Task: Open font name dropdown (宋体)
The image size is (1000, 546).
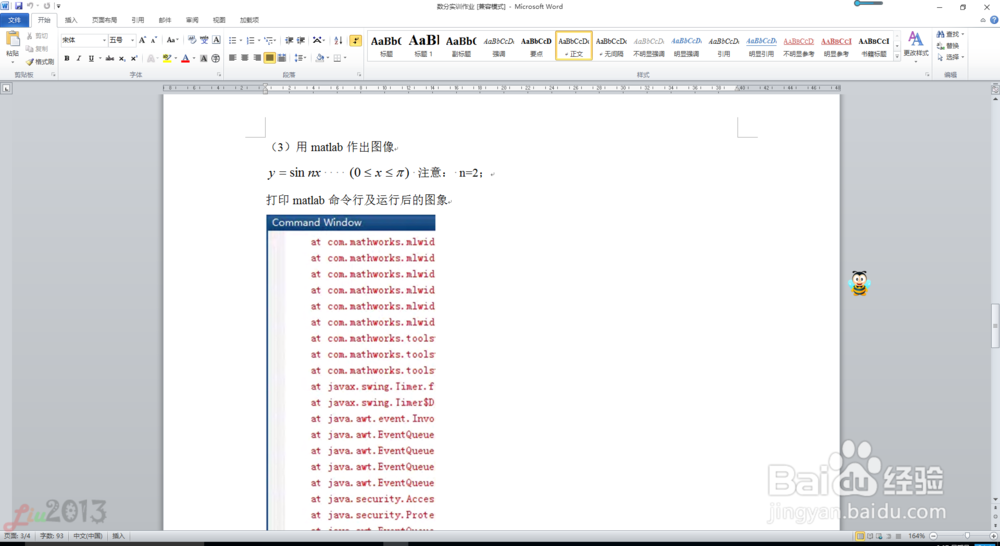Action: click(x=104, y=40)
